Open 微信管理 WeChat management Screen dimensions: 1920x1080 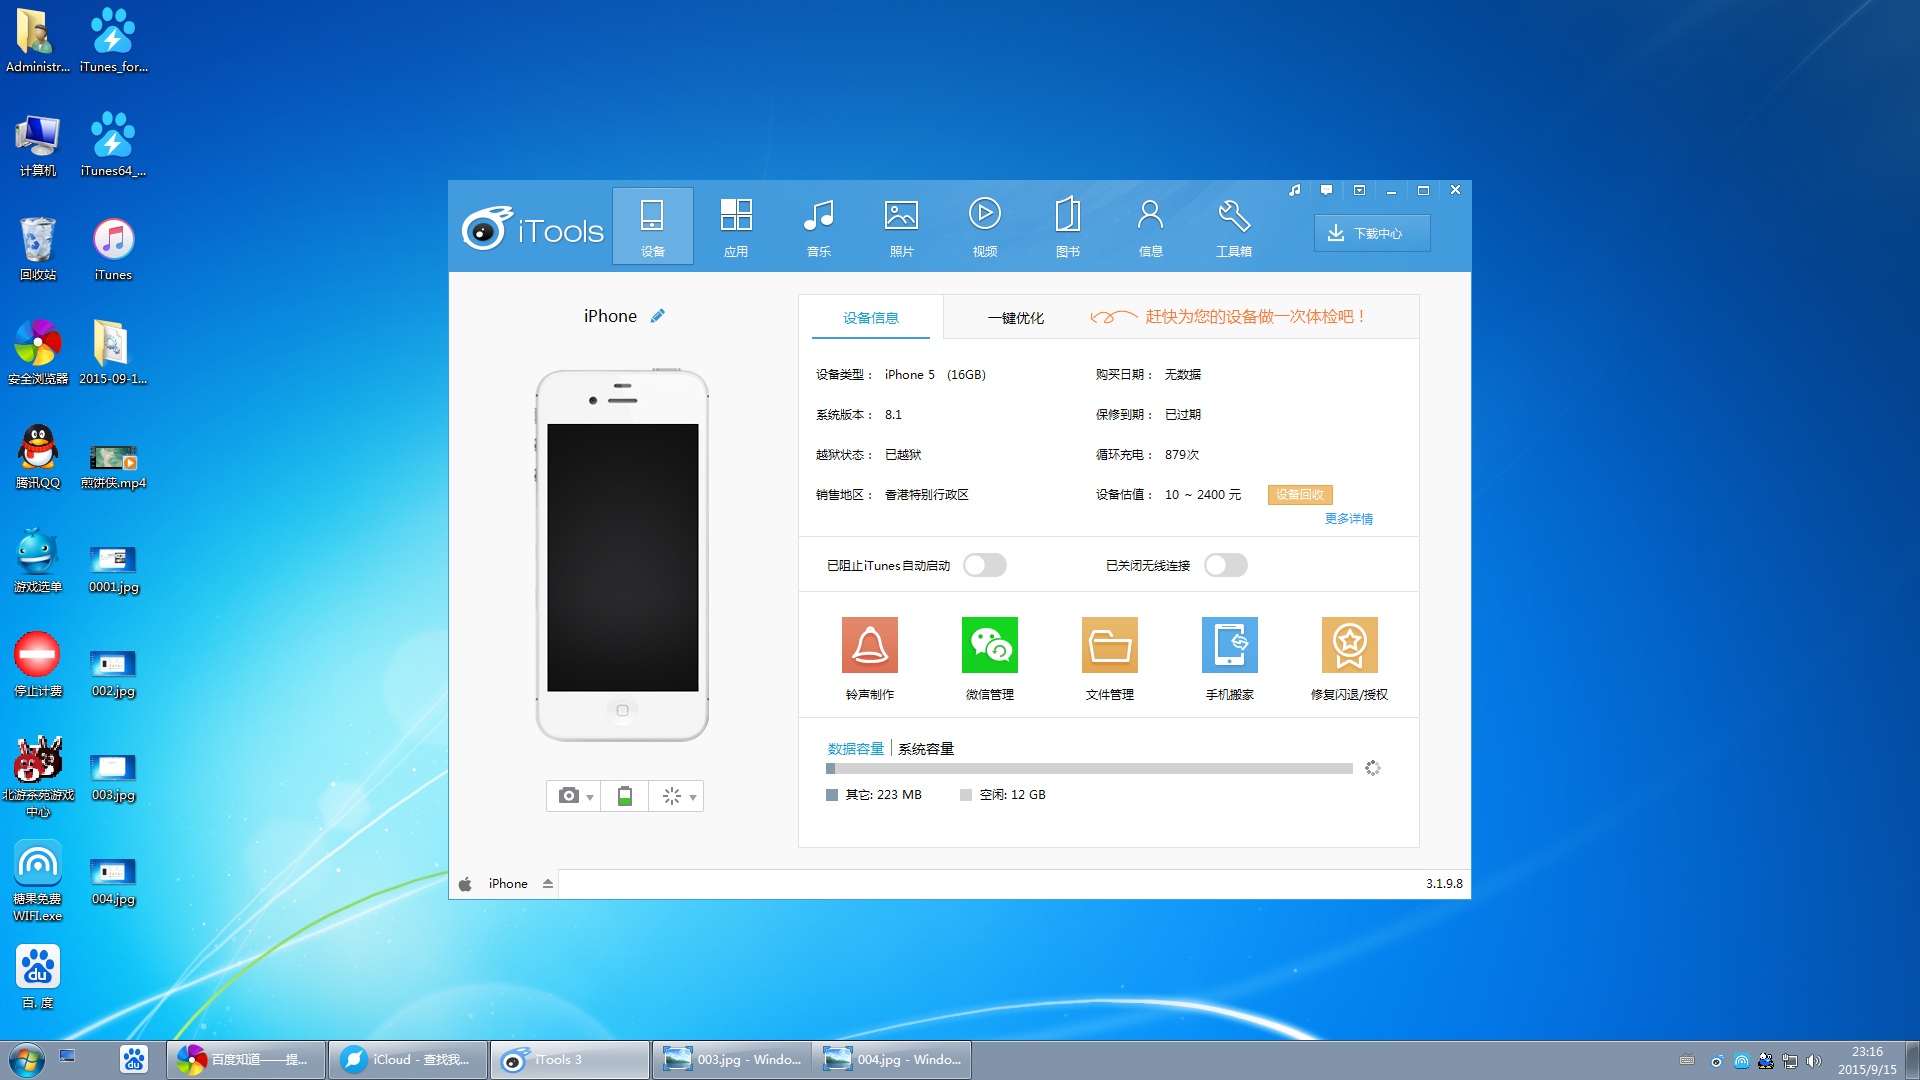pyautogui.click(x=989, y=655)
